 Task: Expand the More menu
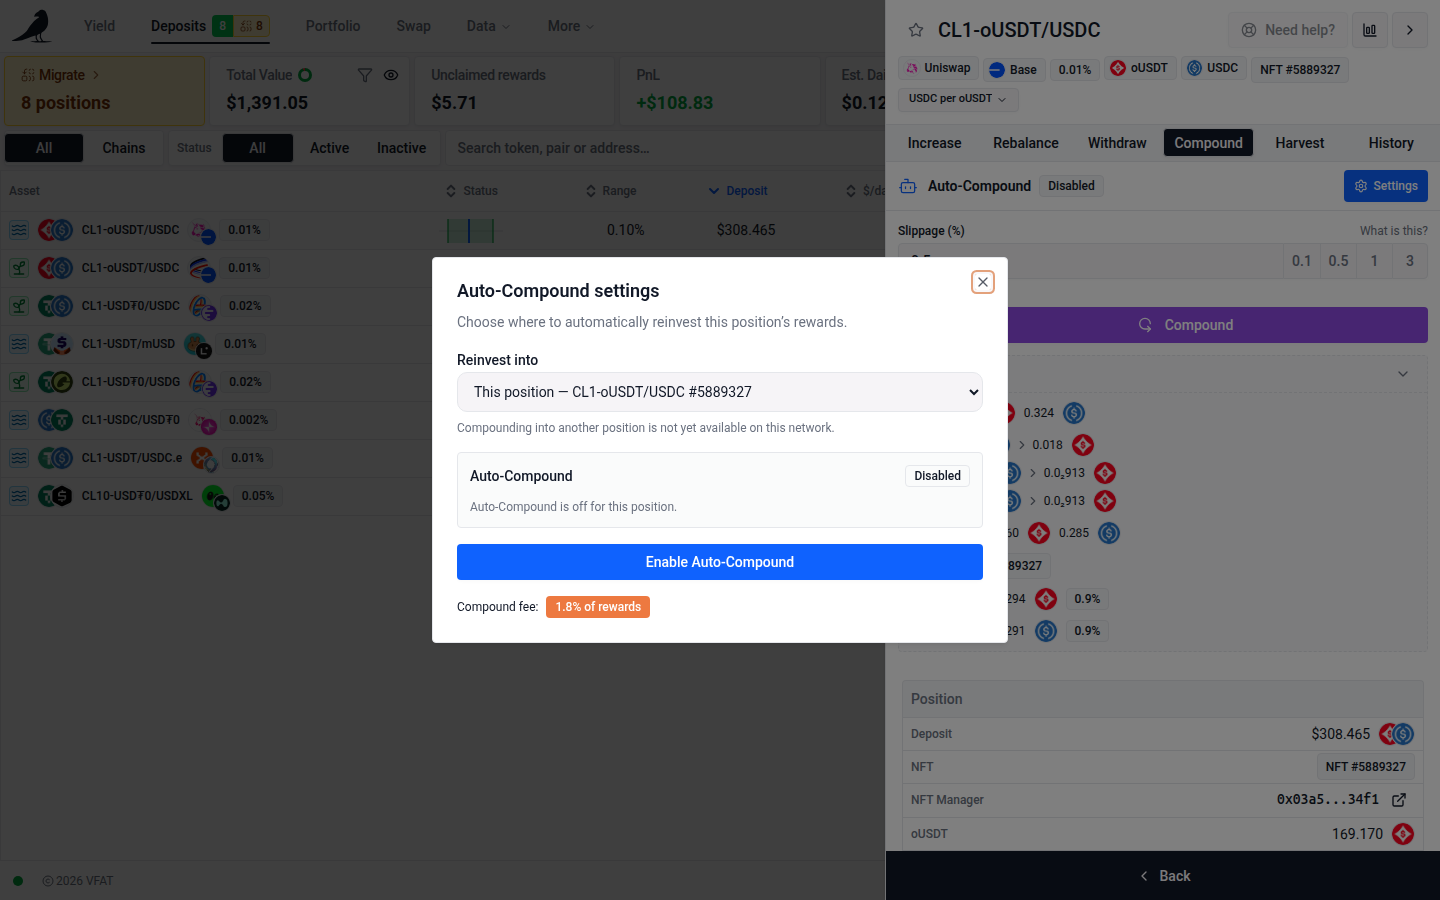point(571,26)
